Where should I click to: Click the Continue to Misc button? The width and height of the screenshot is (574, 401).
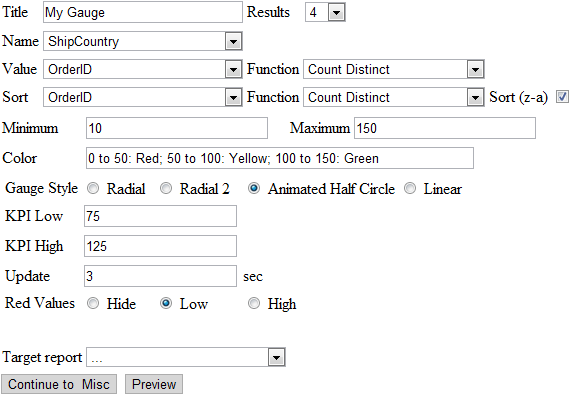point(59,384)
